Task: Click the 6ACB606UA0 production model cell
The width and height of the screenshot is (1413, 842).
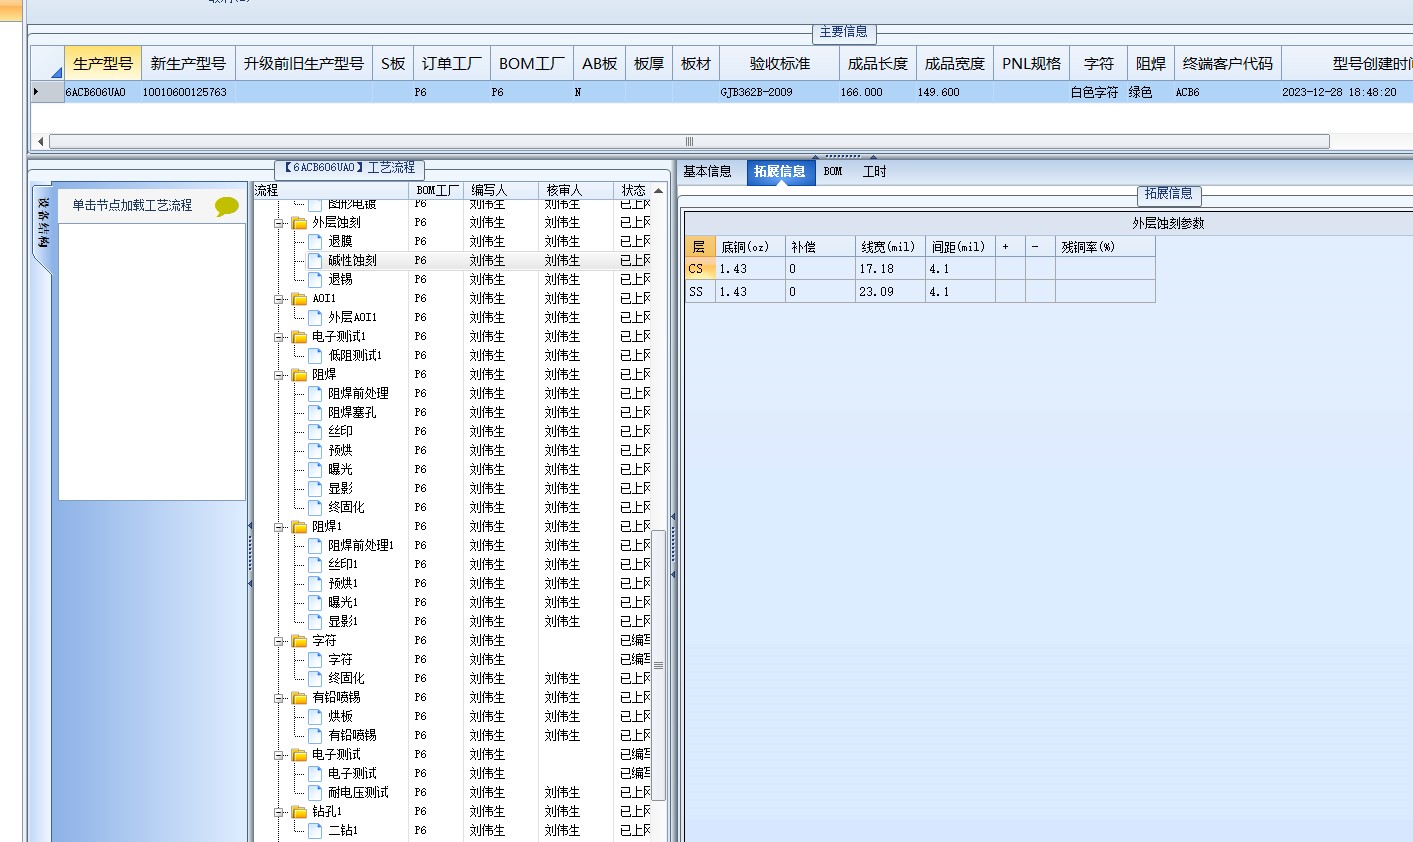Action: coord(103,92)
